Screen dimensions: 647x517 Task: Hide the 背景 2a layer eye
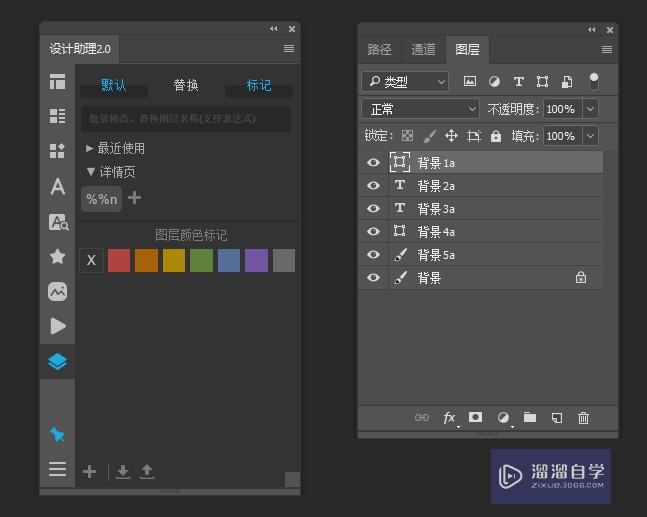(x=373, y=185)
